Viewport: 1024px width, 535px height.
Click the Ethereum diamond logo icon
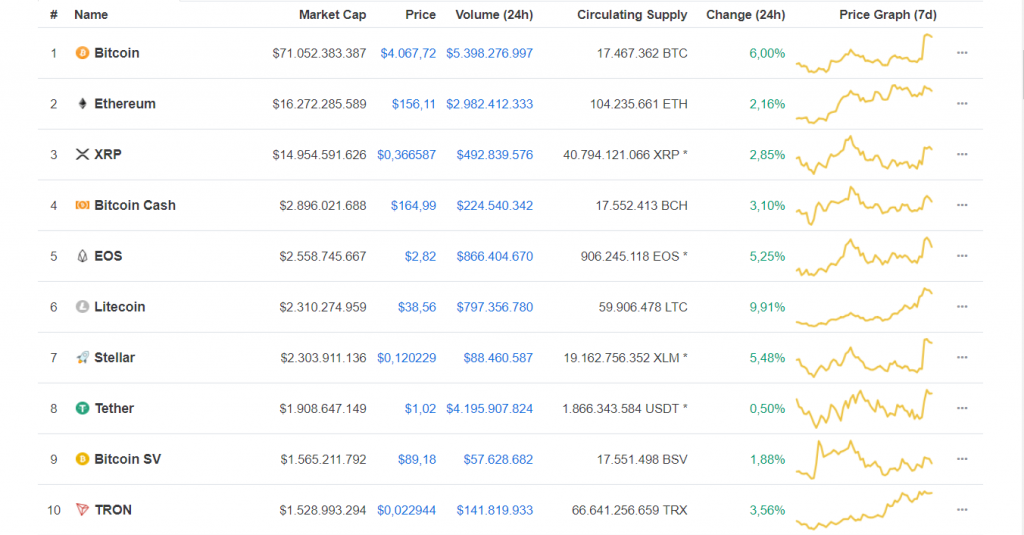coord(82,103)
